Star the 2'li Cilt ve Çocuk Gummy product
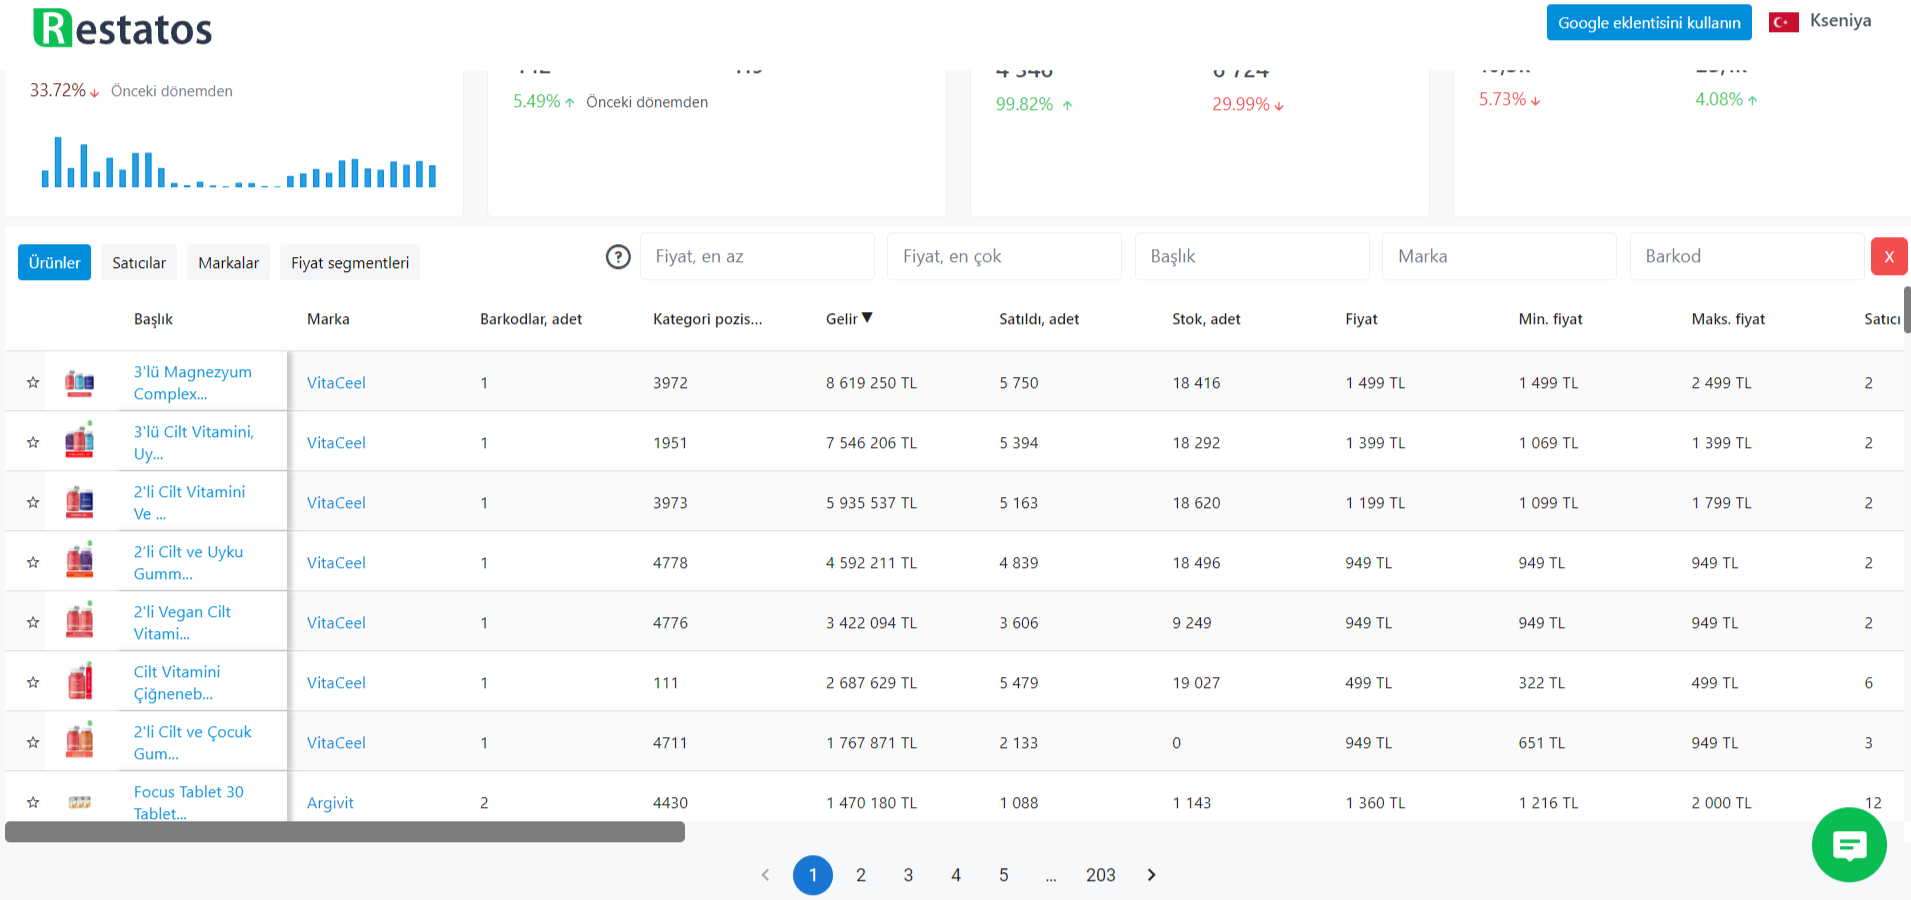This screenshot has height=900, width=1911. click(x=33, y=743)
